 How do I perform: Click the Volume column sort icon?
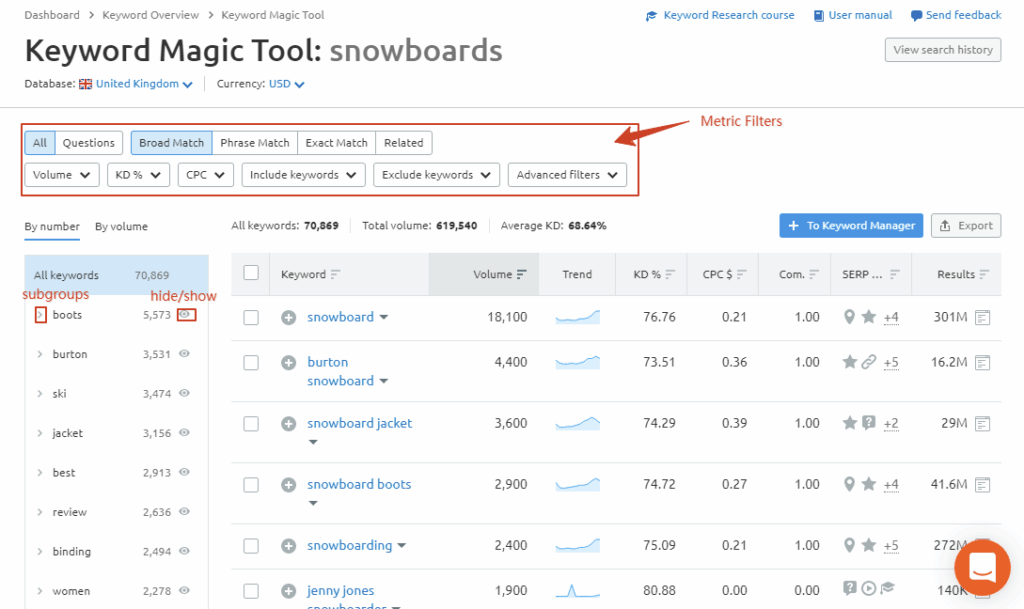point(521,275)
